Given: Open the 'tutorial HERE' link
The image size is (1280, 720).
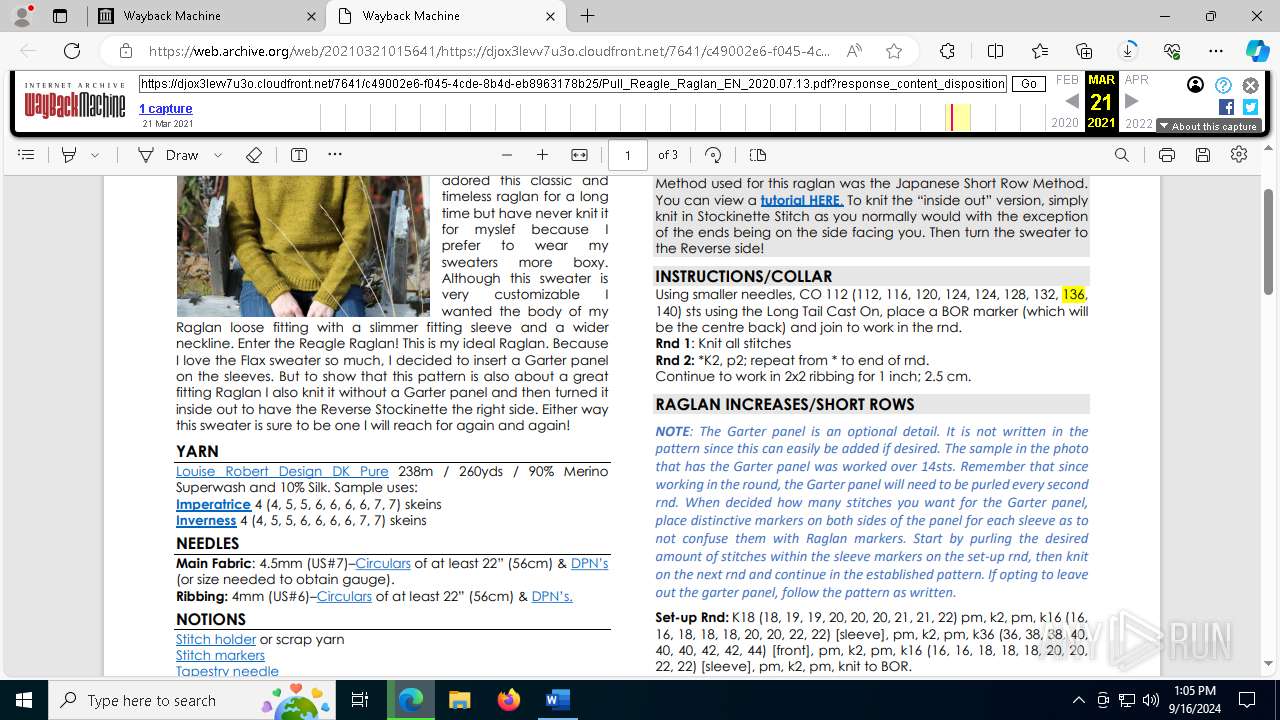Looking at the screenshot, I should point(801,200).
